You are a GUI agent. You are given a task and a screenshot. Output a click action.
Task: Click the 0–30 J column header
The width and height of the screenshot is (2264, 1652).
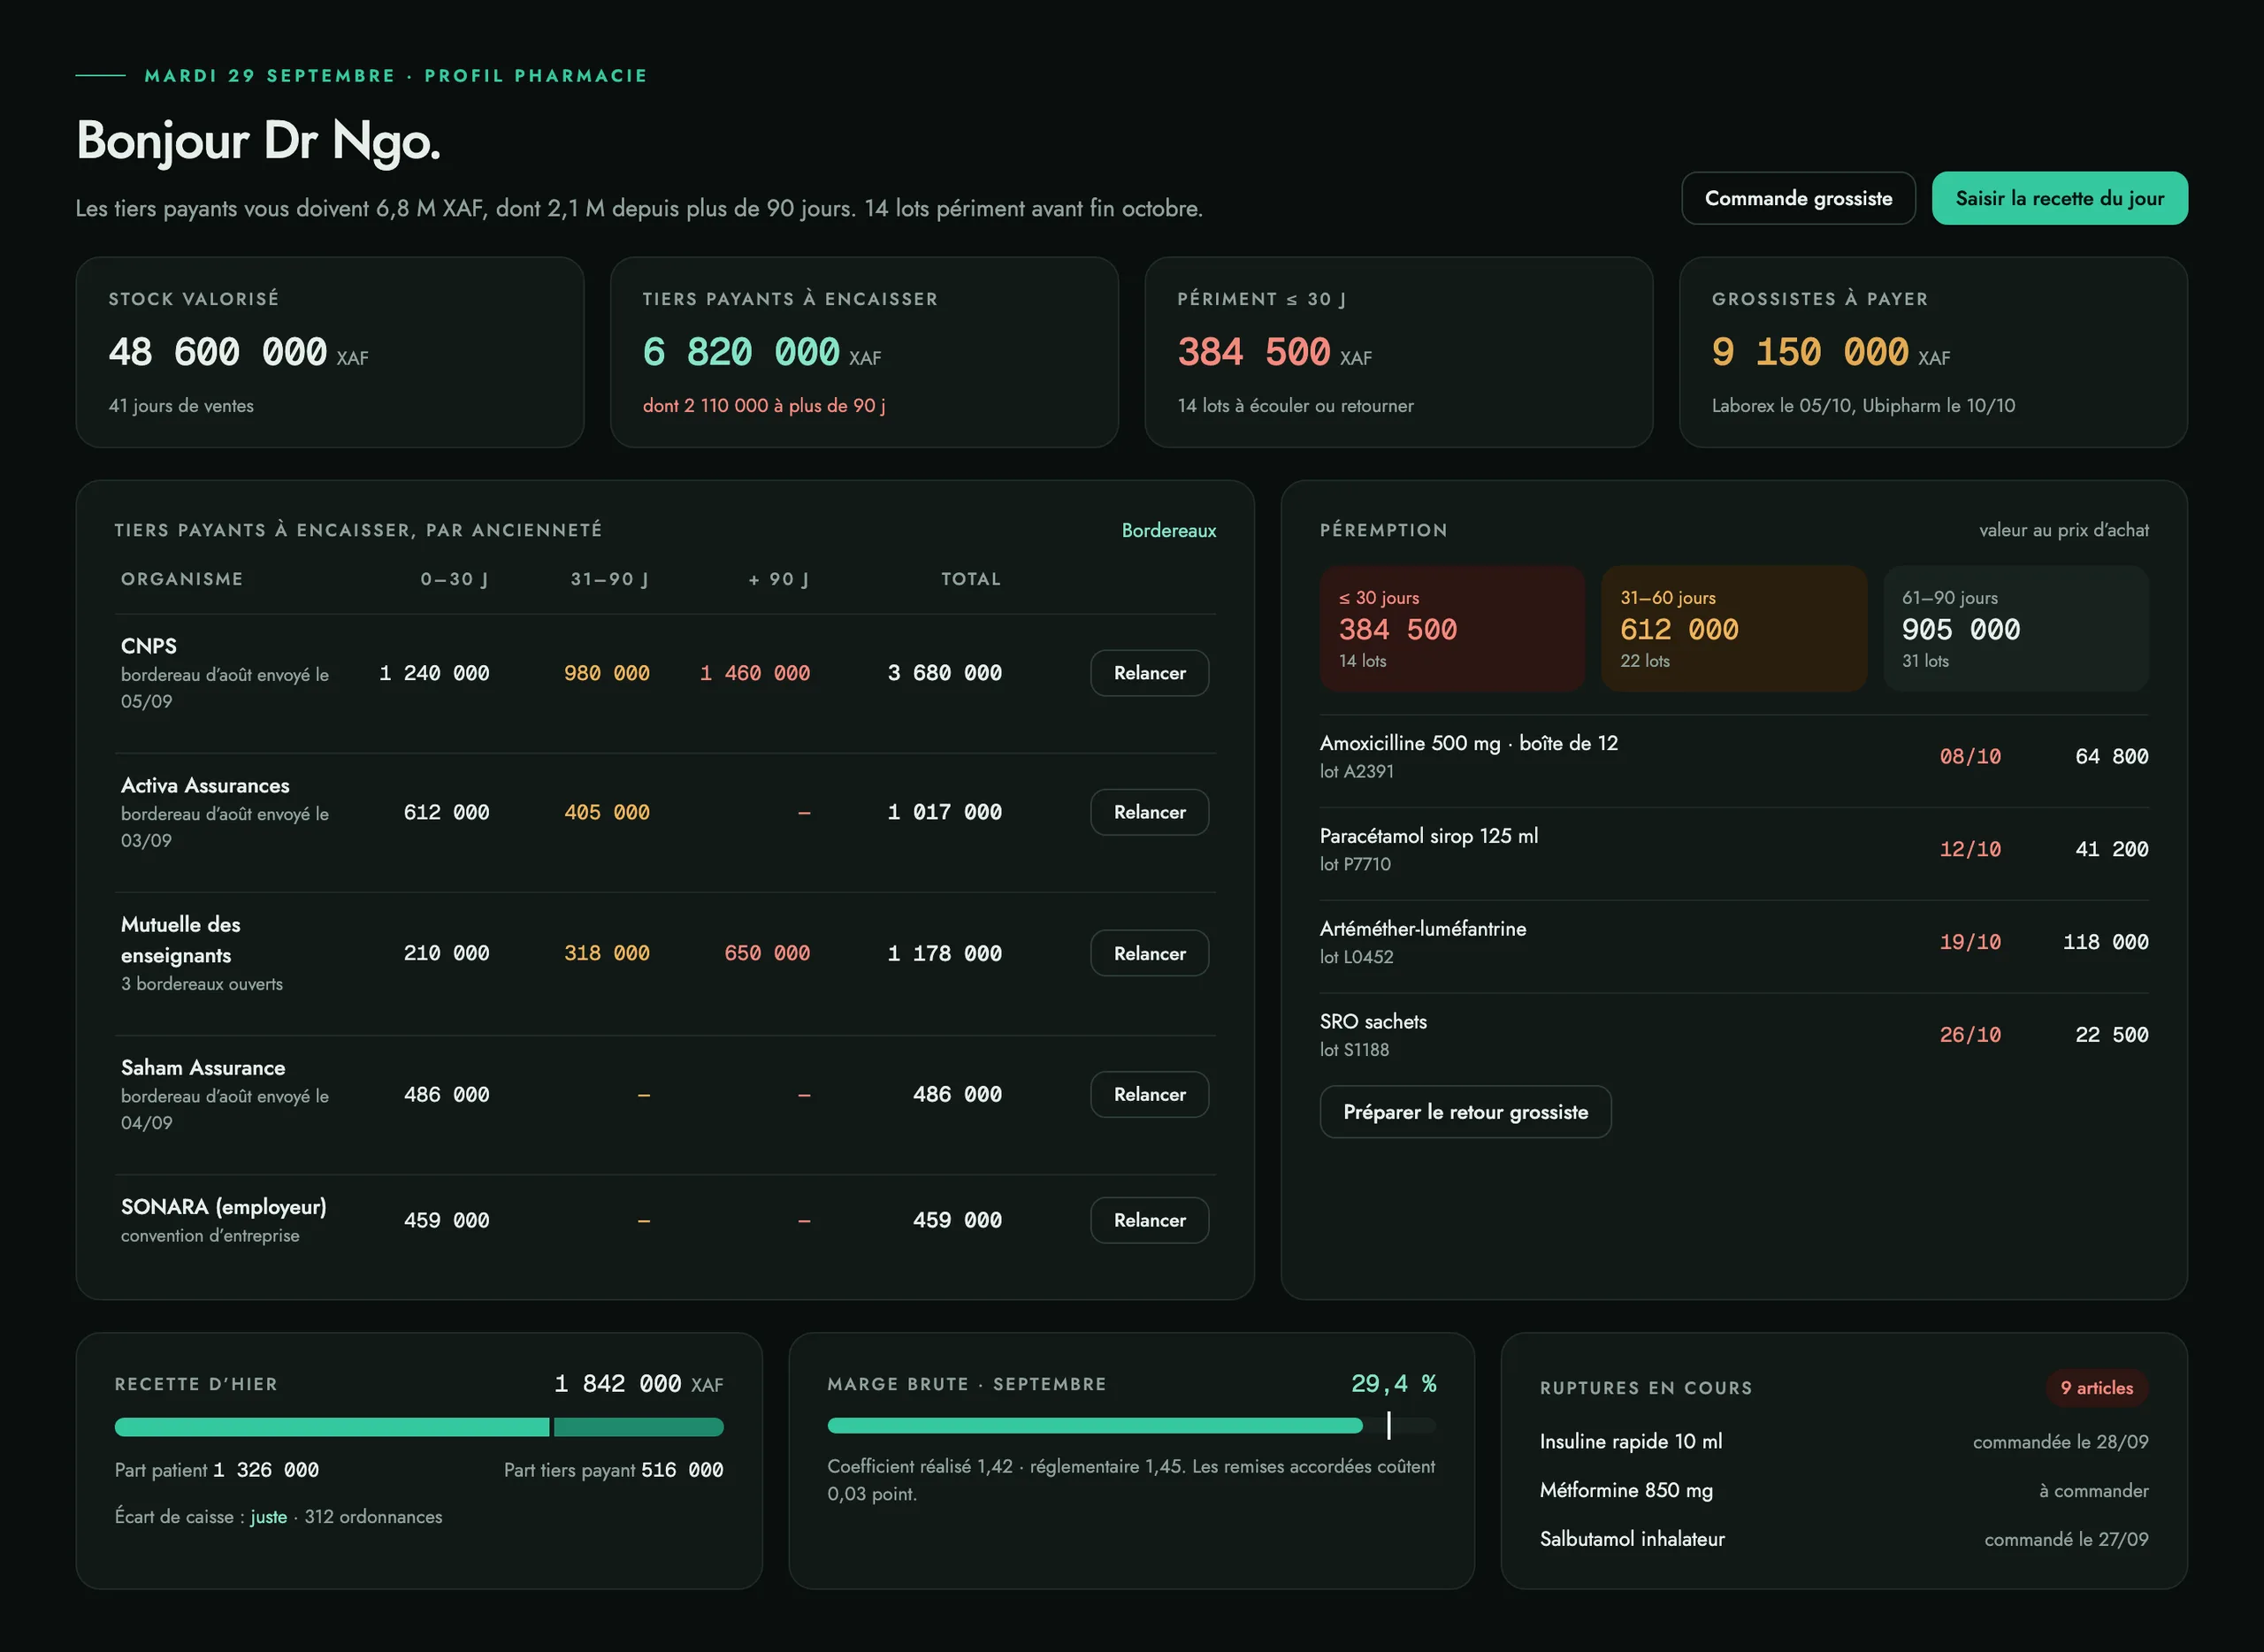454,579
